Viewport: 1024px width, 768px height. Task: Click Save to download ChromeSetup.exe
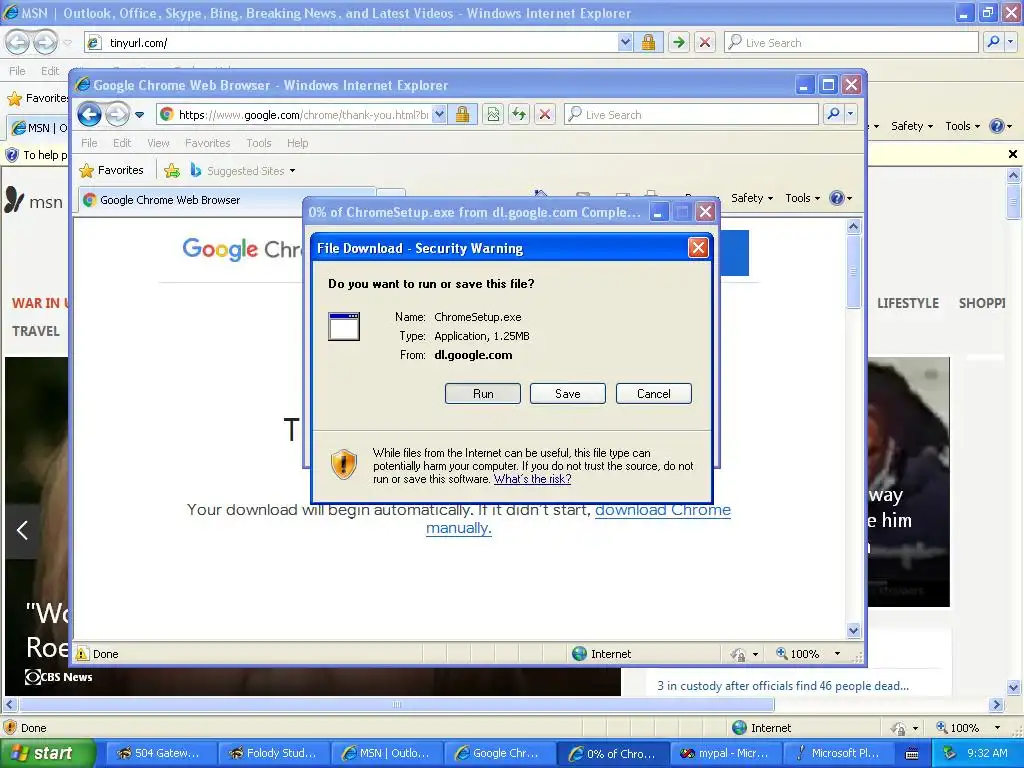click(x=568, y=394)
